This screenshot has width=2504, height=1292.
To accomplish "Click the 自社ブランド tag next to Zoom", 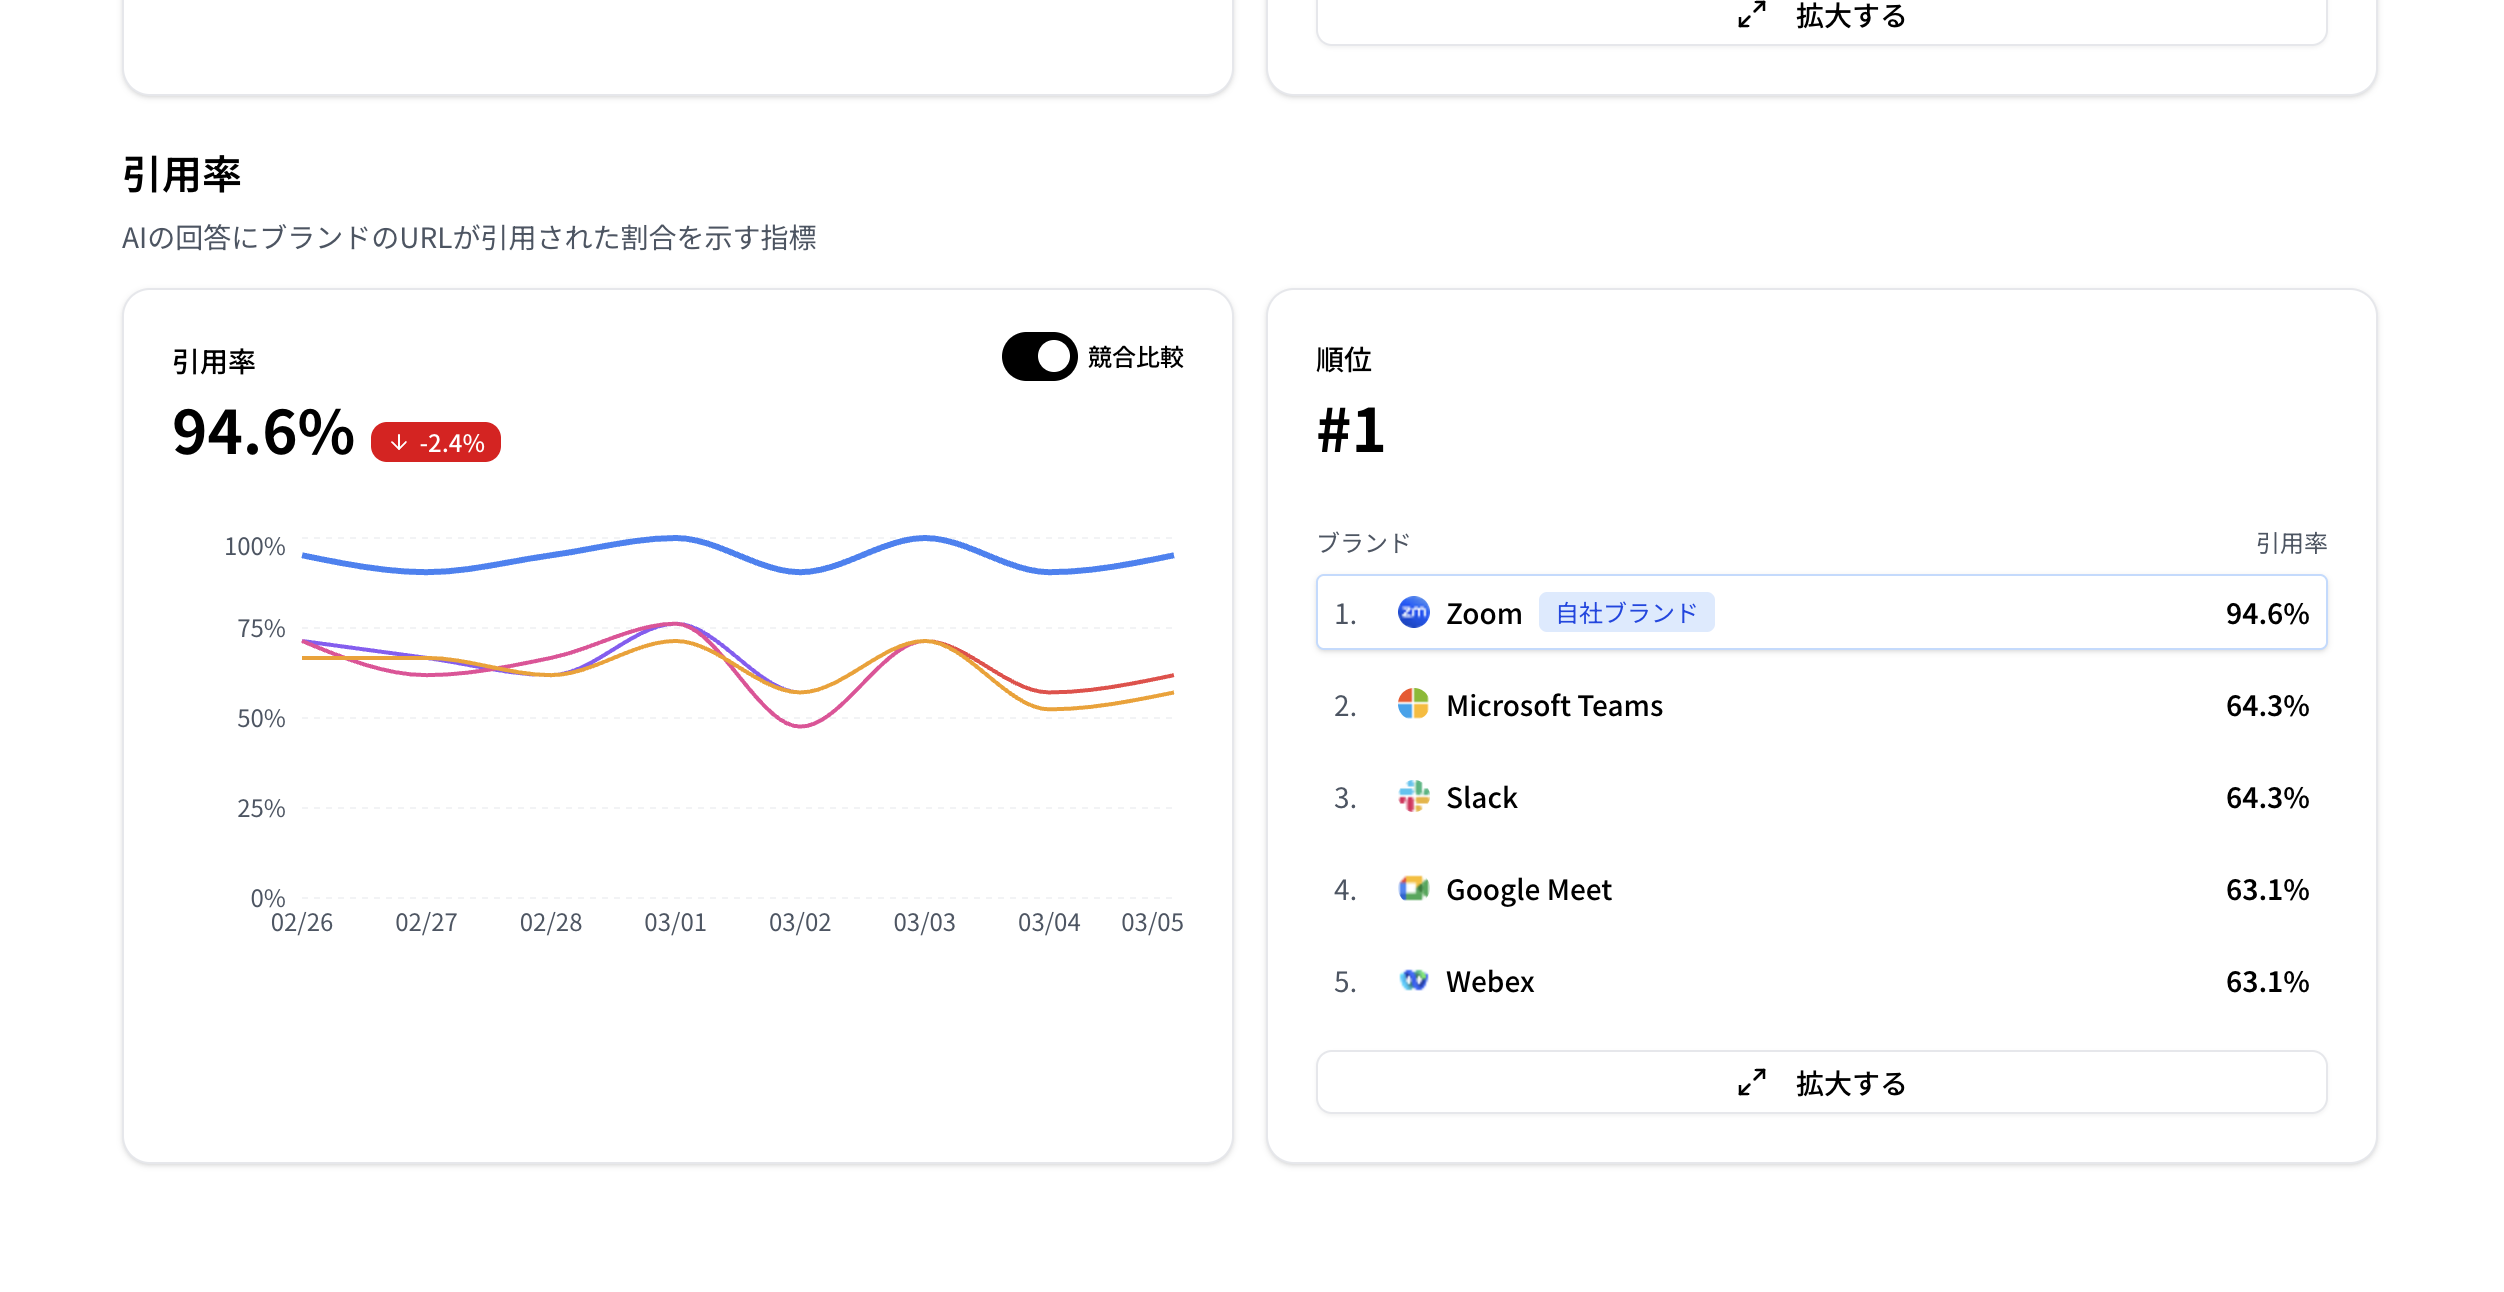I will pos(1626,612).
